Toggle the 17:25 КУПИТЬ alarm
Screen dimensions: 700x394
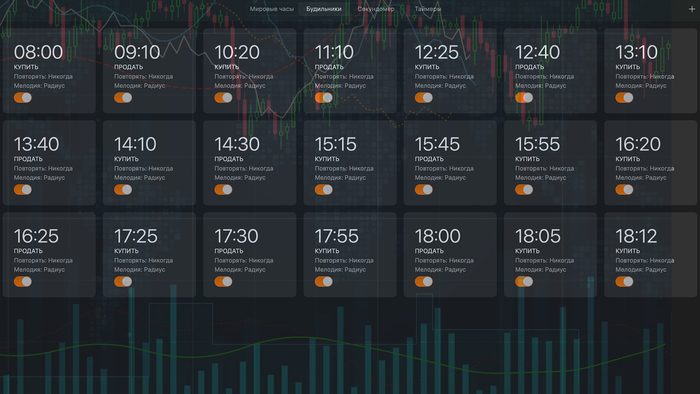(x=123, y=282)
